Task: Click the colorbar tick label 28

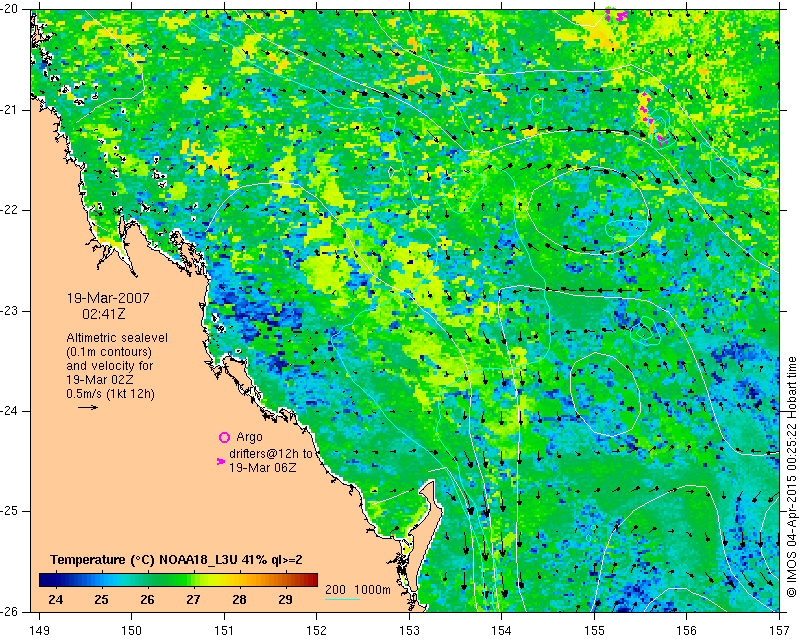Action: coord(239,599)
